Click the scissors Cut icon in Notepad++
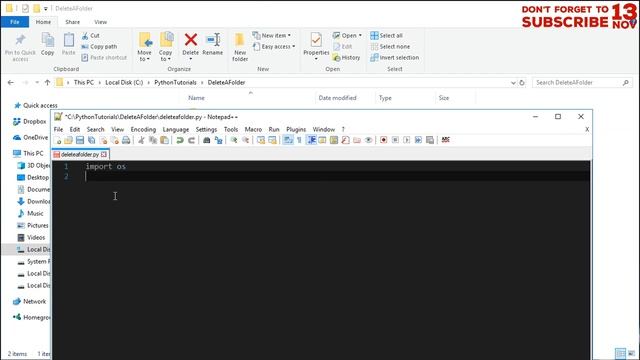 pyautogui.click(x=141, y=140)
